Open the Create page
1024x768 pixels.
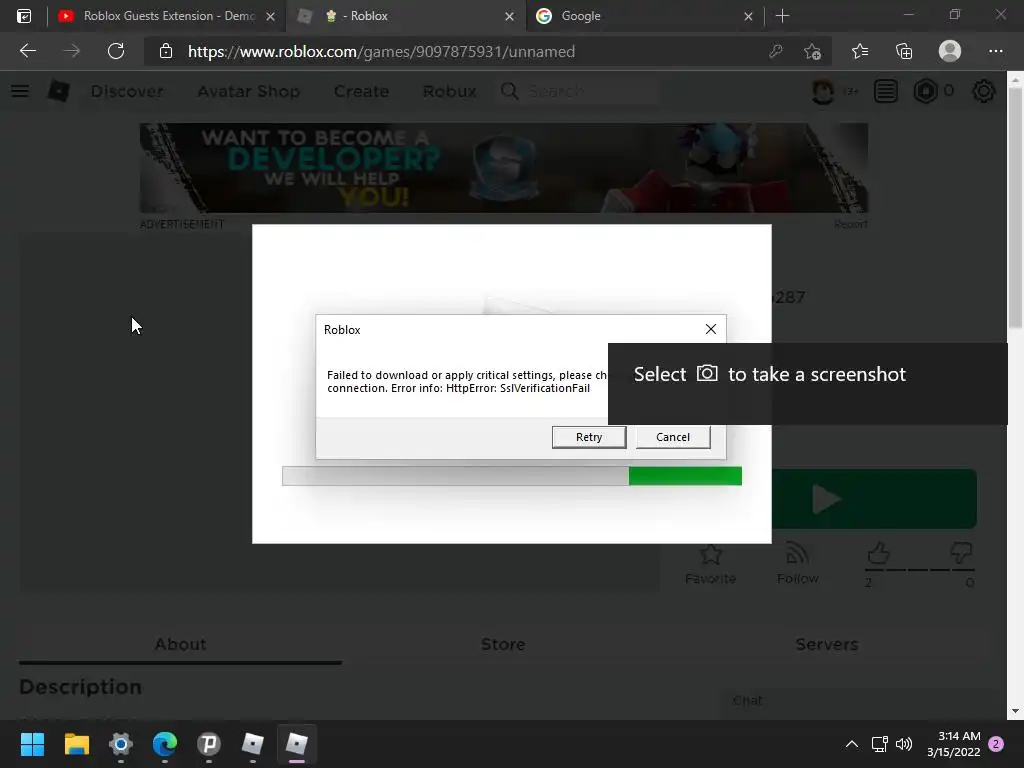[361, 91]
